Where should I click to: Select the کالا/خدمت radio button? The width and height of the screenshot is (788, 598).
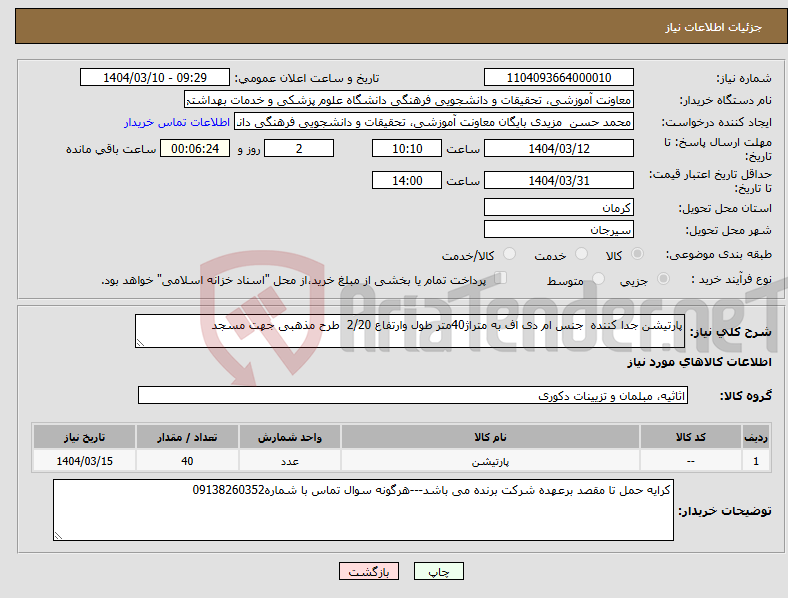(x=510, y=254)
